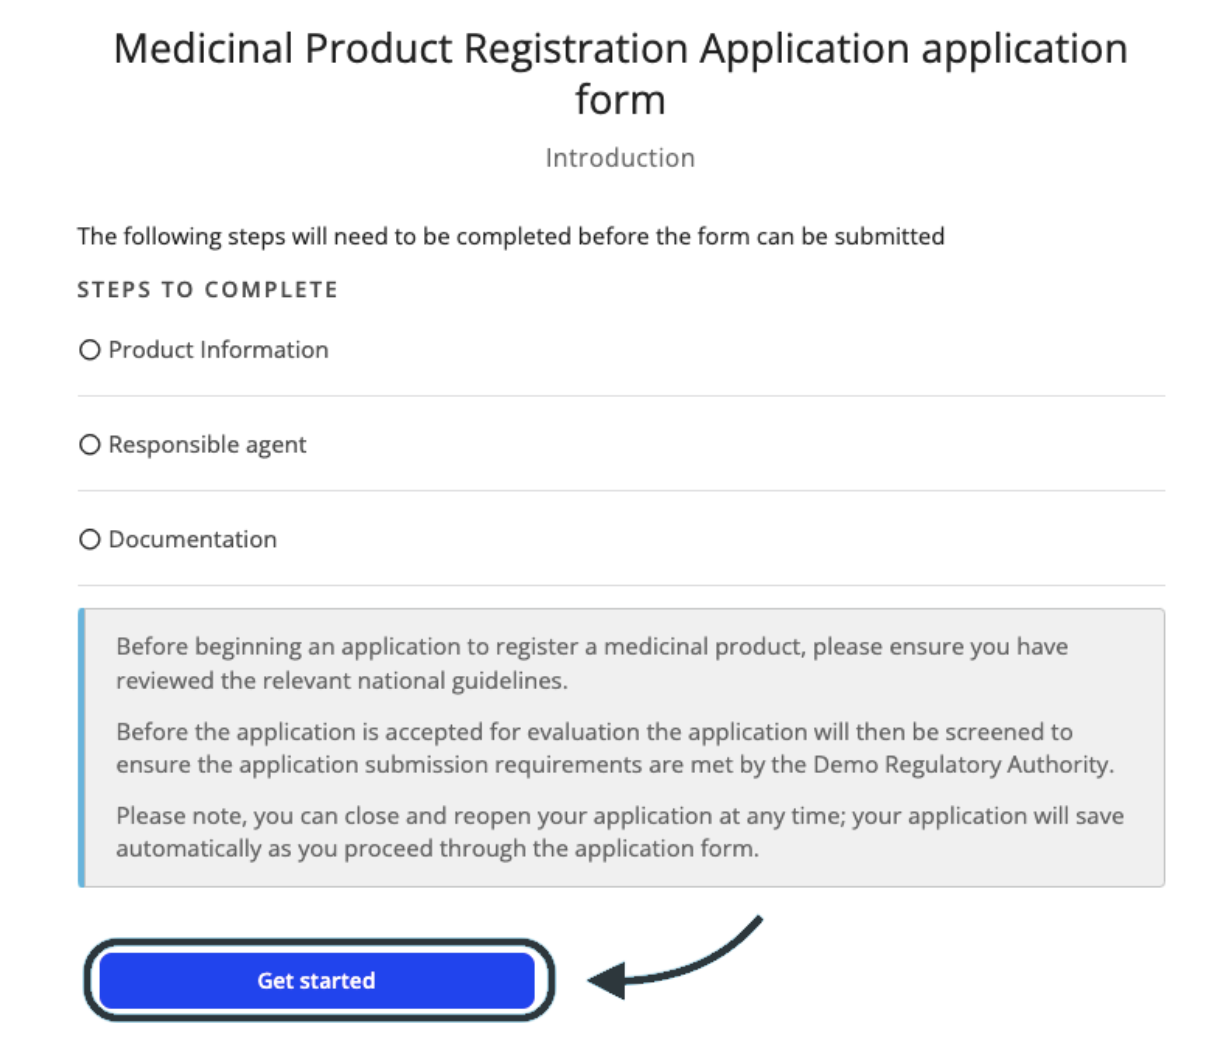The image size is (1216, 1046).
Task: Click the divider line below Responsible agent
Action: (x=621, y=491)
